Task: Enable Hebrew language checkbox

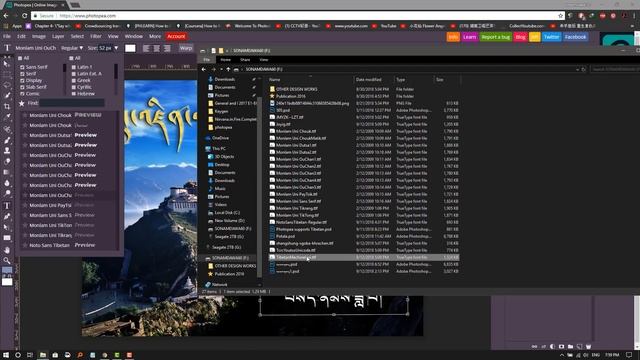Action: click(74, 93)
